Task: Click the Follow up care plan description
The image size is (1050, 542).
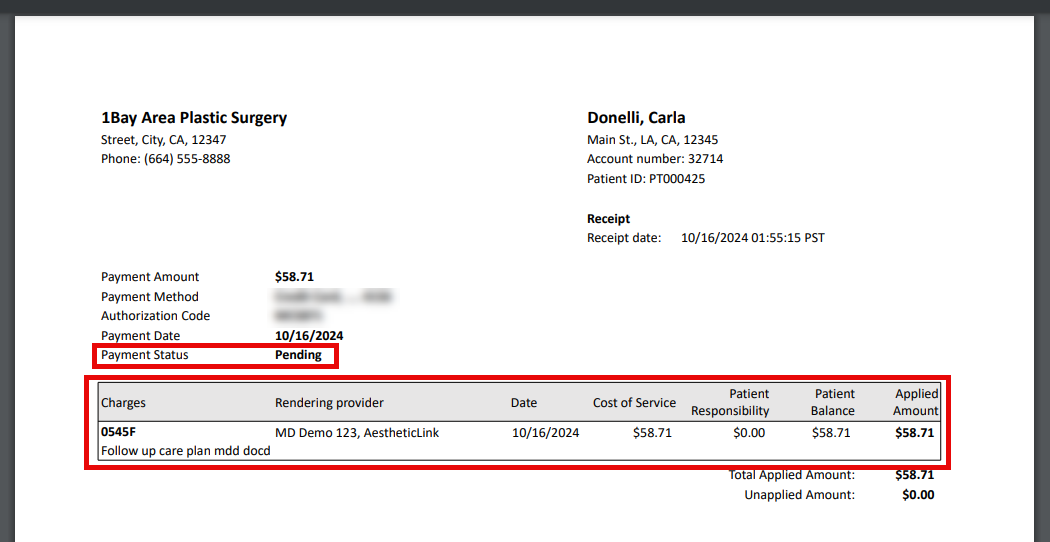Action: (x=185, y=451)
